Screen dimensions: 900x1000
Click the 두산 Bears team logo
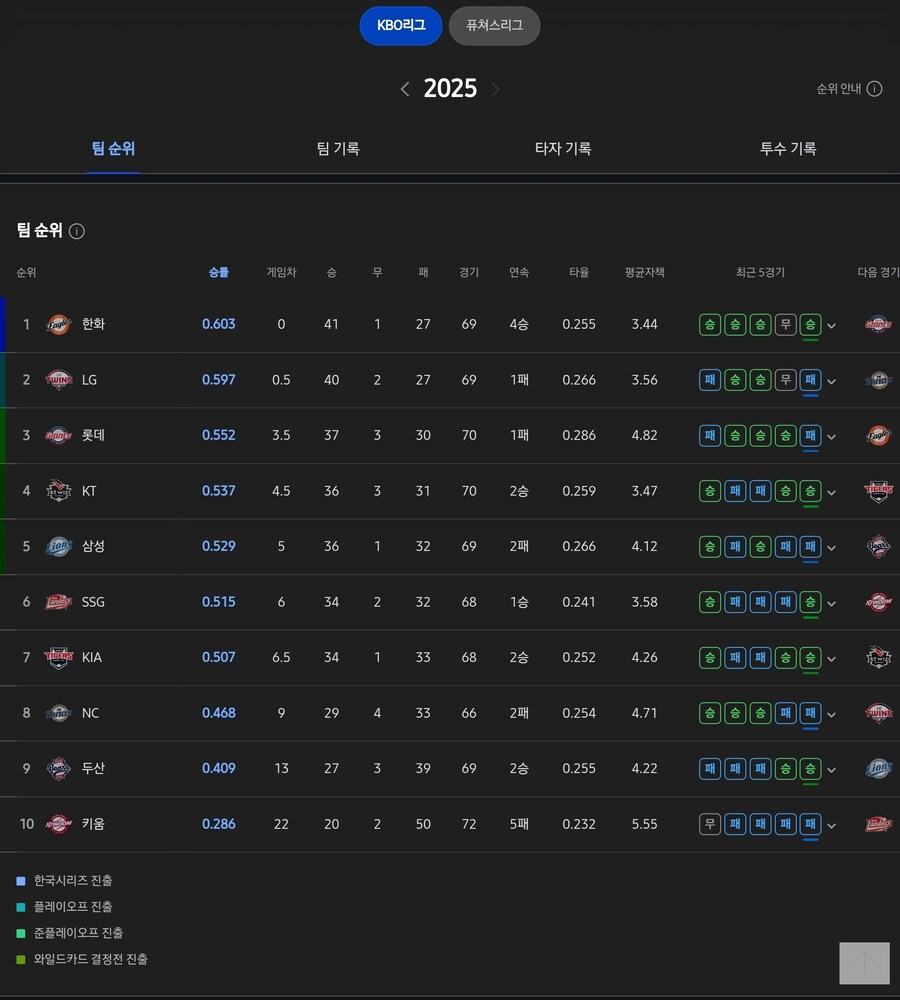click(x=59, y=768)
